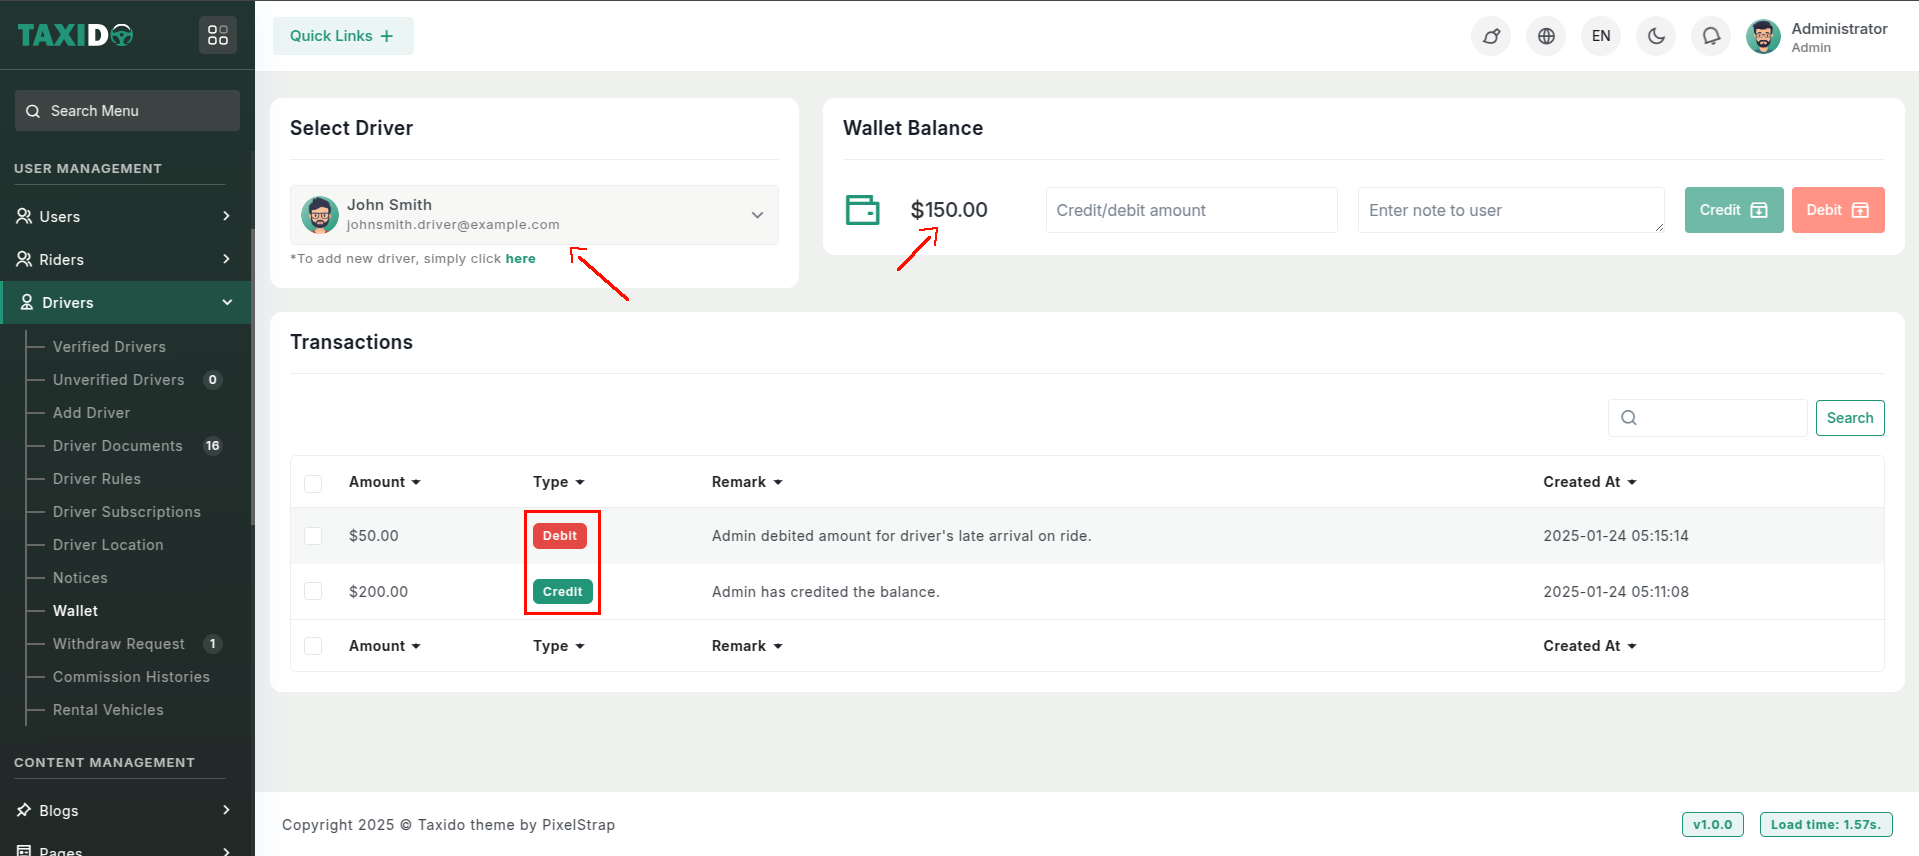Screen dimensions: 1919x856
Task: Click the globe icon in header
Action: [1546, 36]
